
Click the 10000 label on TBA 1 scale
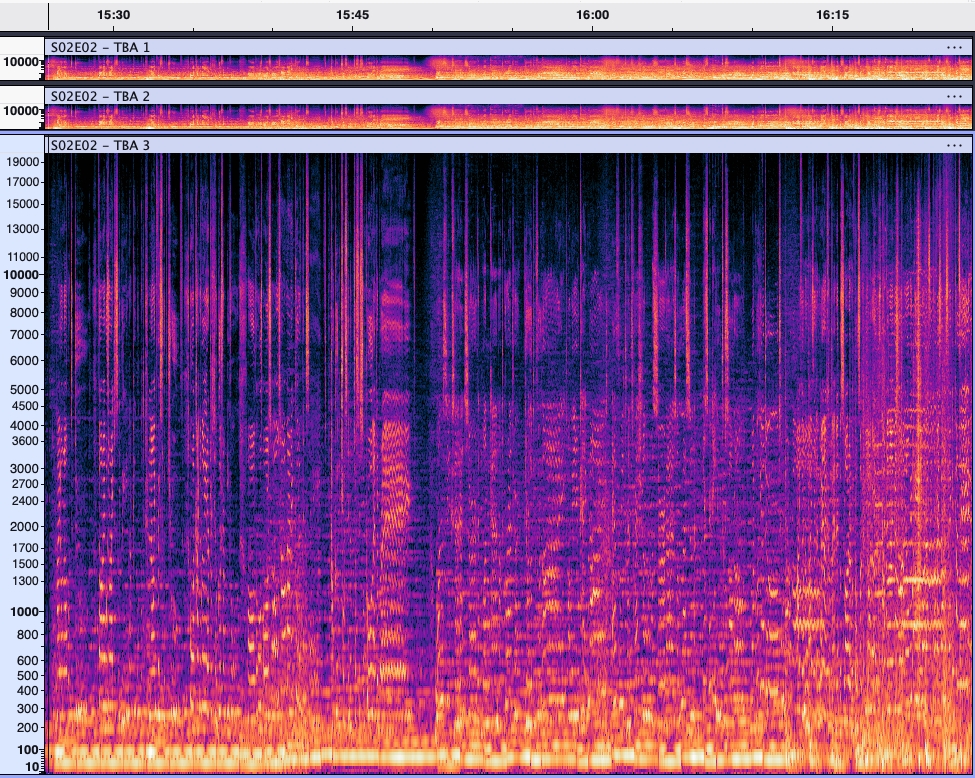21,62
